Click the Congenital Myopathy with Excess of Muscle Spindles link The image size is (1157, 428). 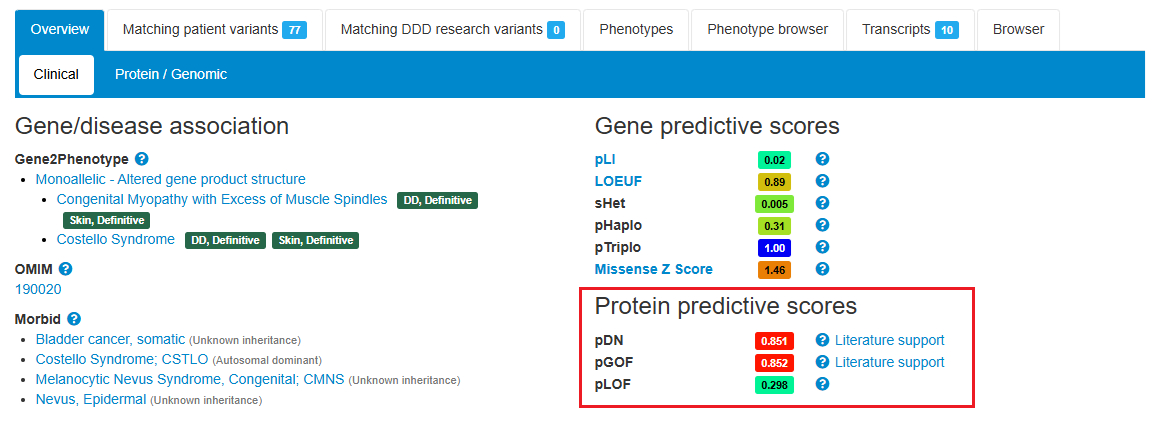coord(222,199)
